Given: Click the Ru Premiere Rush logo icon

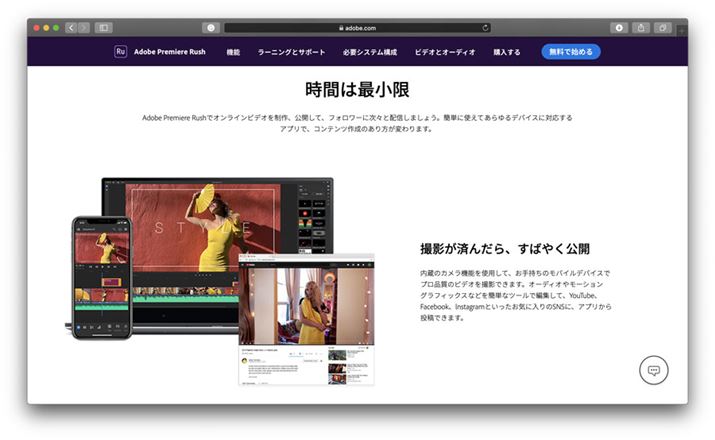Looking at the screenshot, I should pos(120,52).
